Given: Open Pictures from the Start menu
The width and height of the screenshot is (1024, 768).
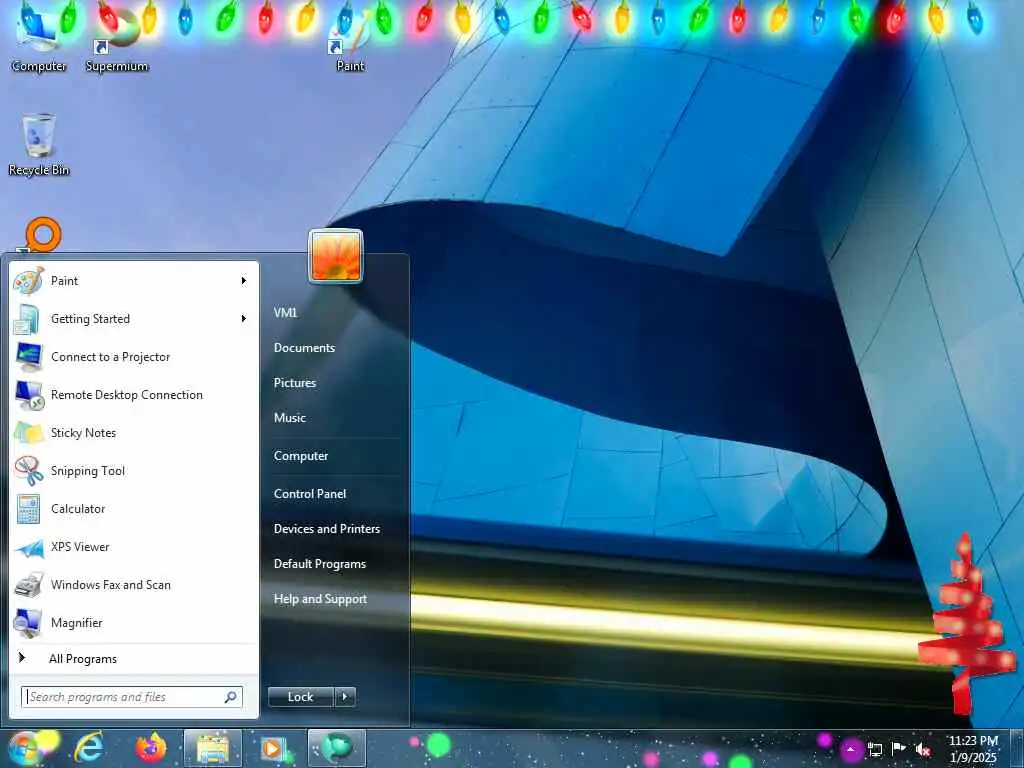Looking at the screenshot, I should (295, 383).
